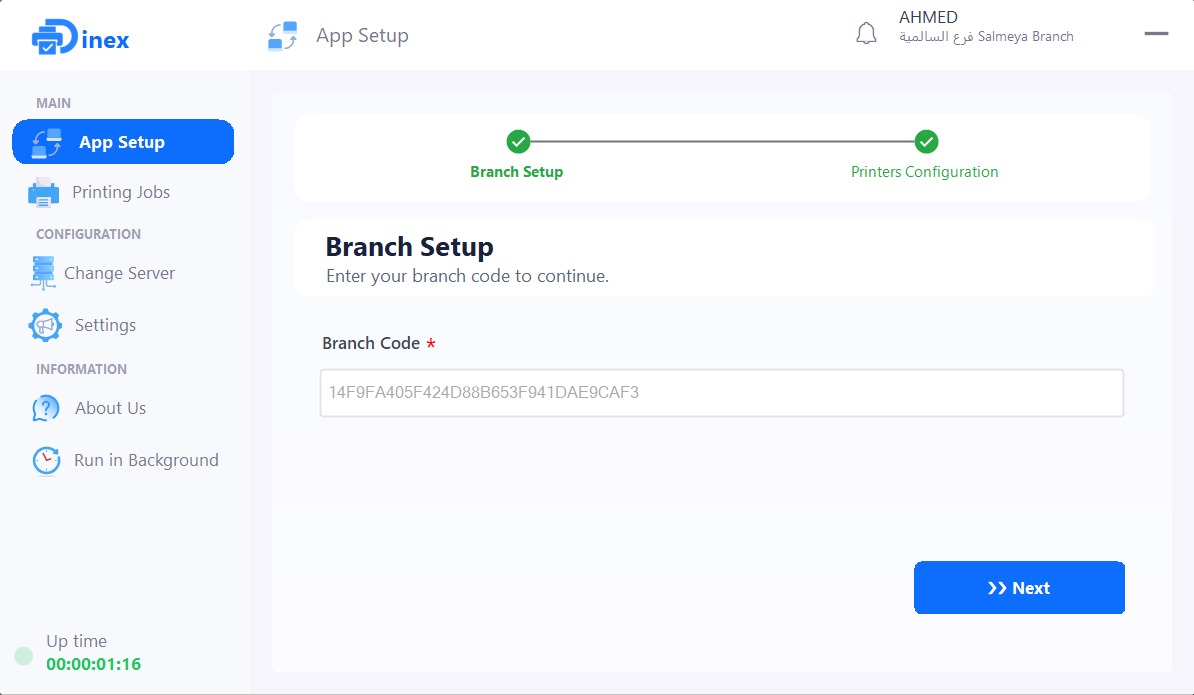
Task: Open notifications bell
Action: click(x=866, y=33)
